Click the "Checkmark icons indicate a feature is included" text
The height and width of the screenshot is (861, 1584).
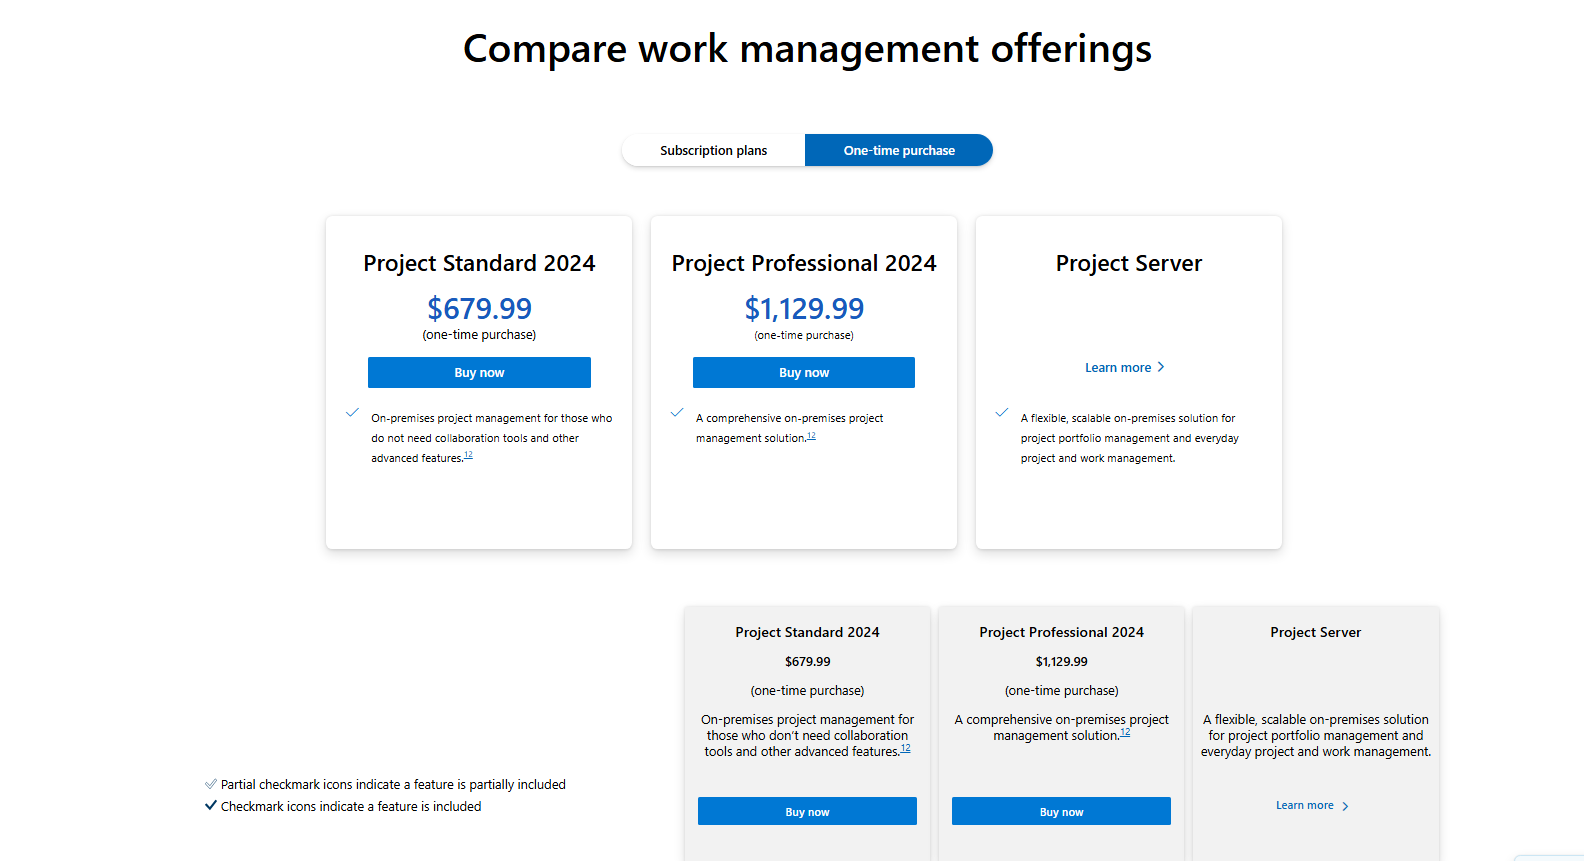coord(351,807)
